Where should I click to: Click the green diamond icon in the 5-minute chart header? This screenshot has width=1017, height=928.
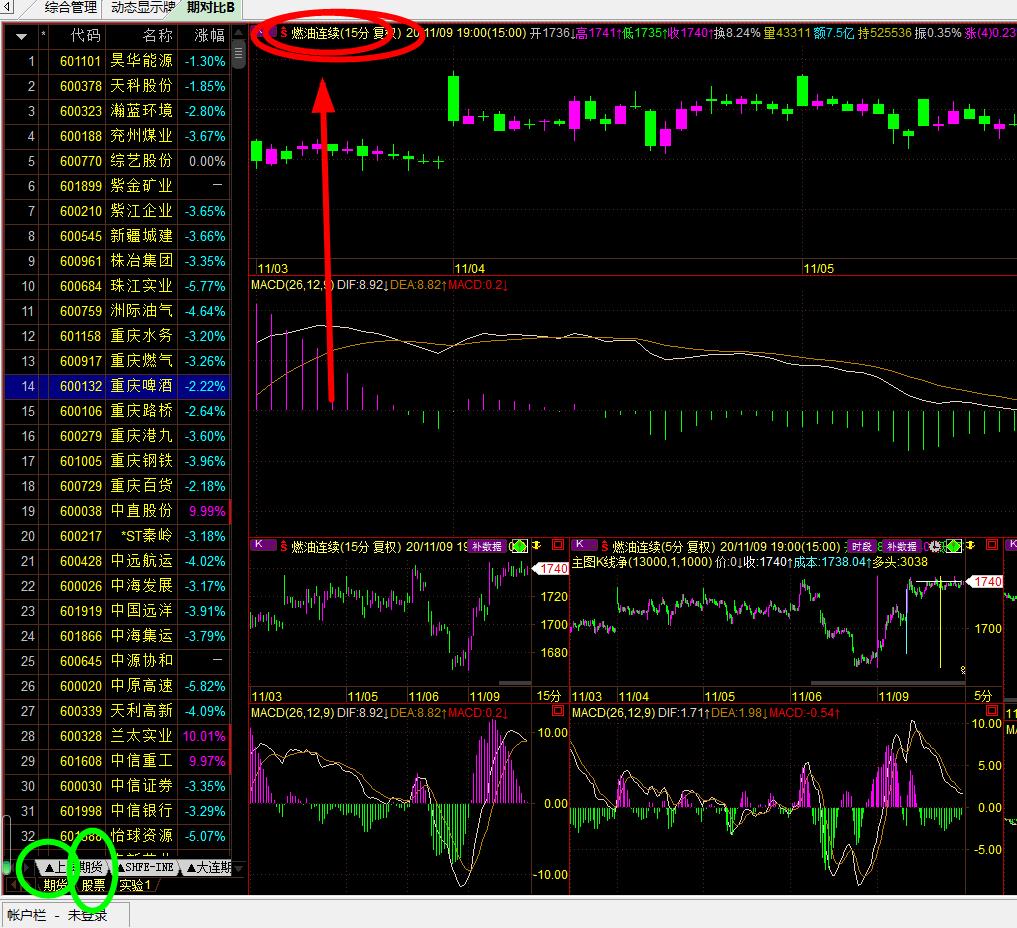pyautogui.click(x=953, y=546)
